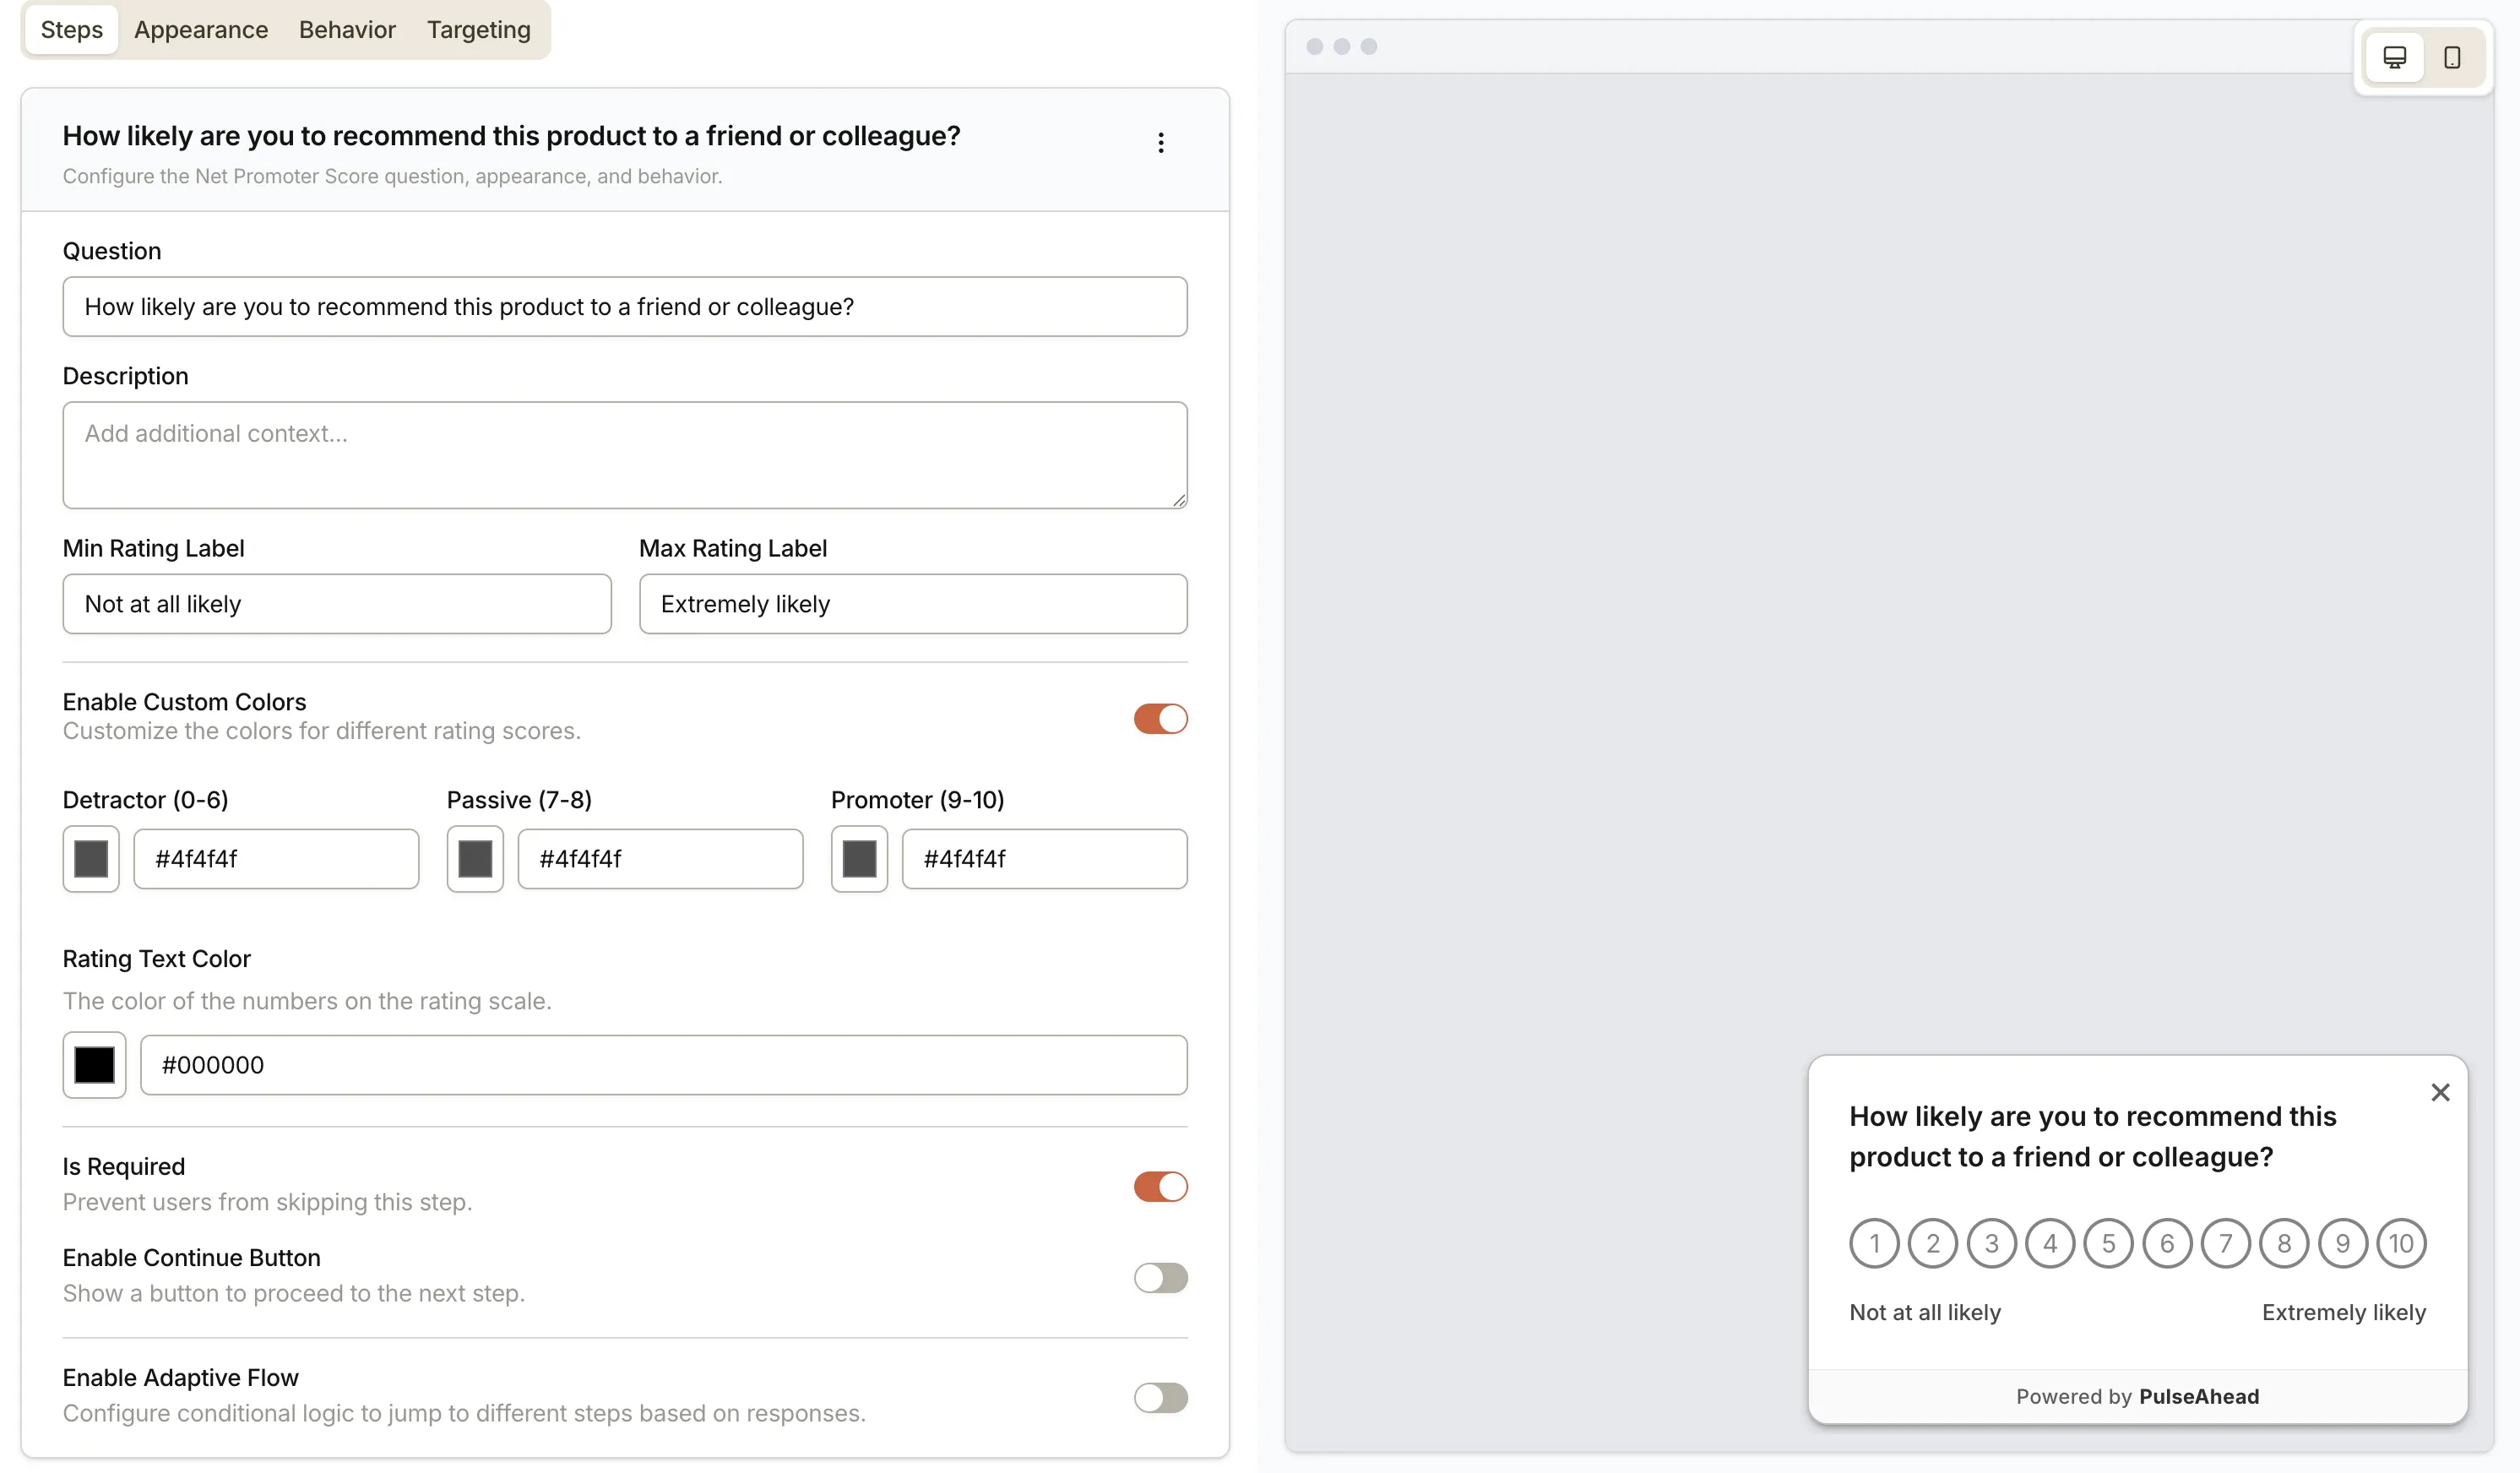Viewport: 2520px width, 1473px height.
Task: Switch preview to desktop view icon
Action: 2394,57
